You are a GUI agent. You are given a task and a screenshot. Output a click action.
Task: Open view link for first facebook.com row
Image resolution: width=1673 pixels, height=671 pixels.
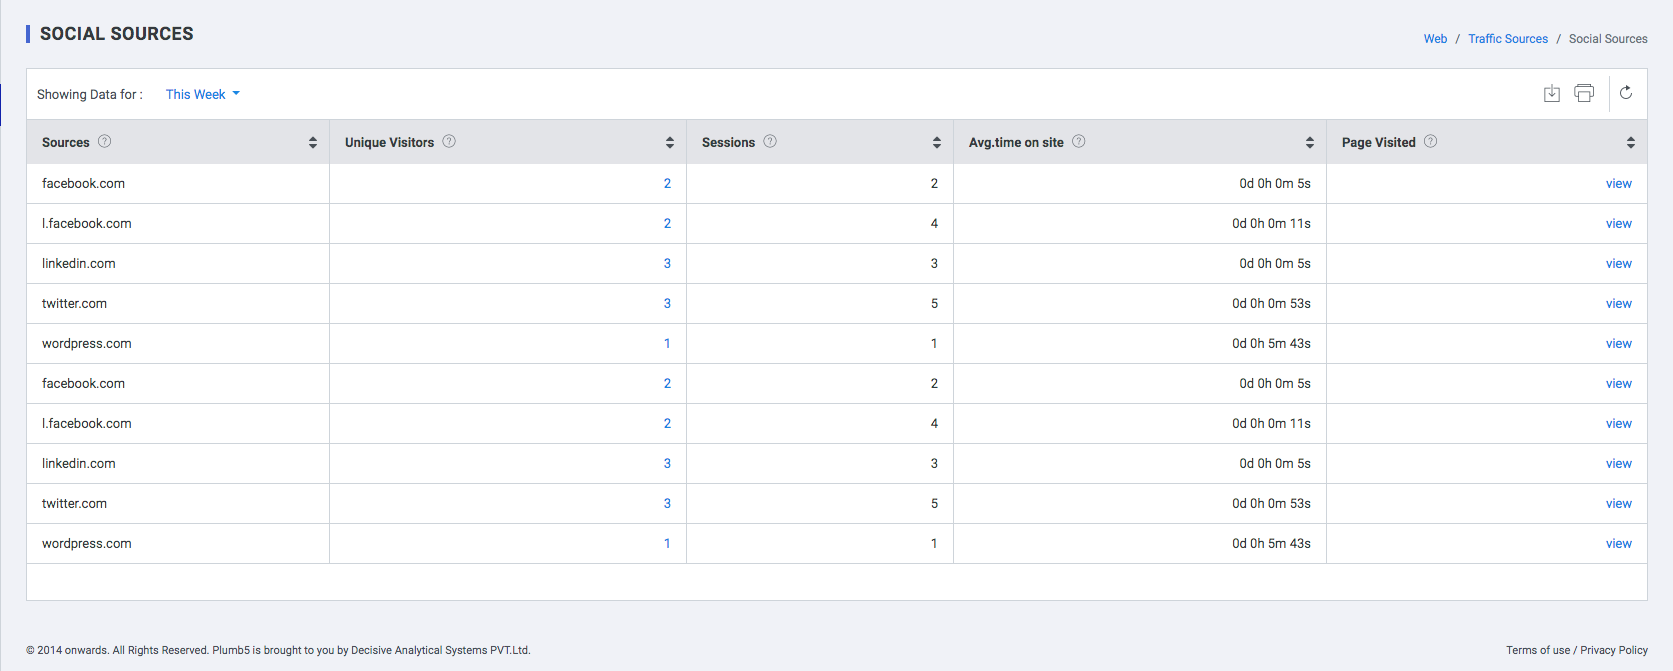[x=1618, y=183]
